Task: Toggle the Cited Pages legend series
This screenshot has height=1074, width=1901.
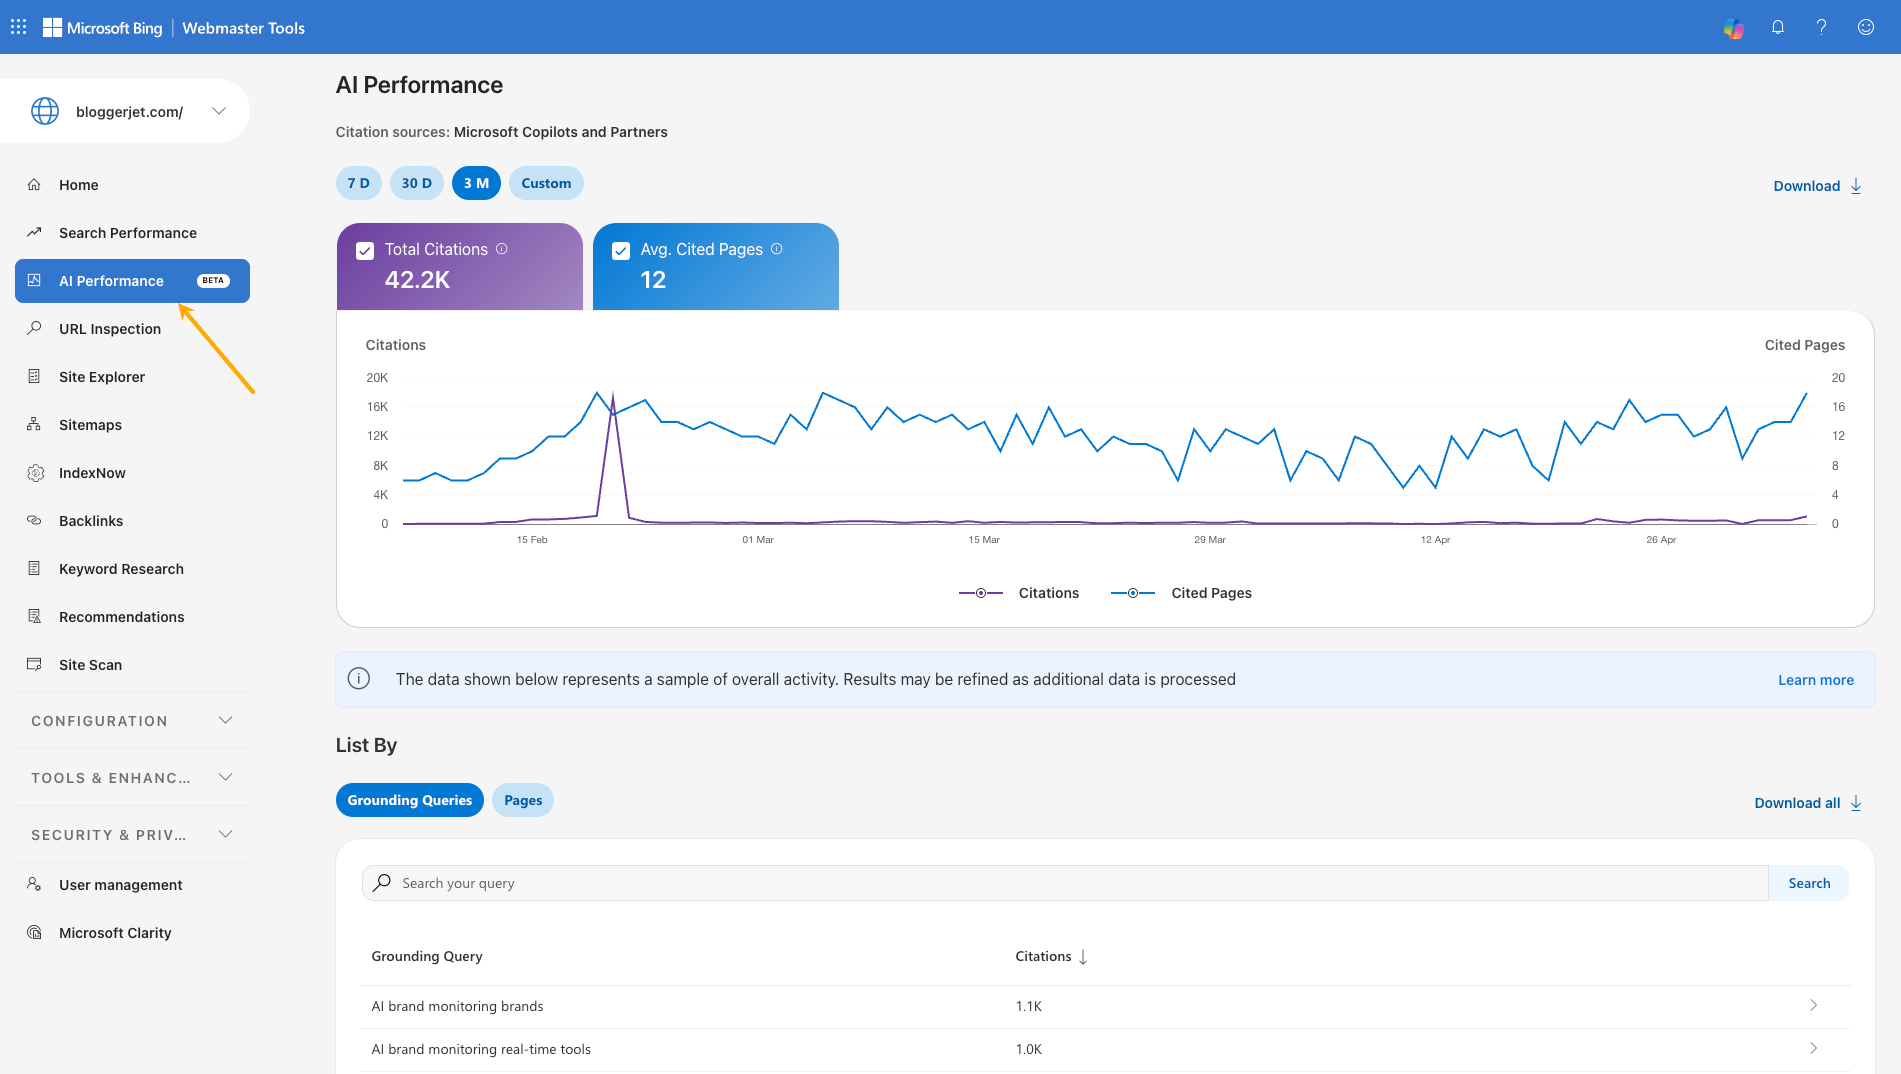Action: coord(1181,593)
